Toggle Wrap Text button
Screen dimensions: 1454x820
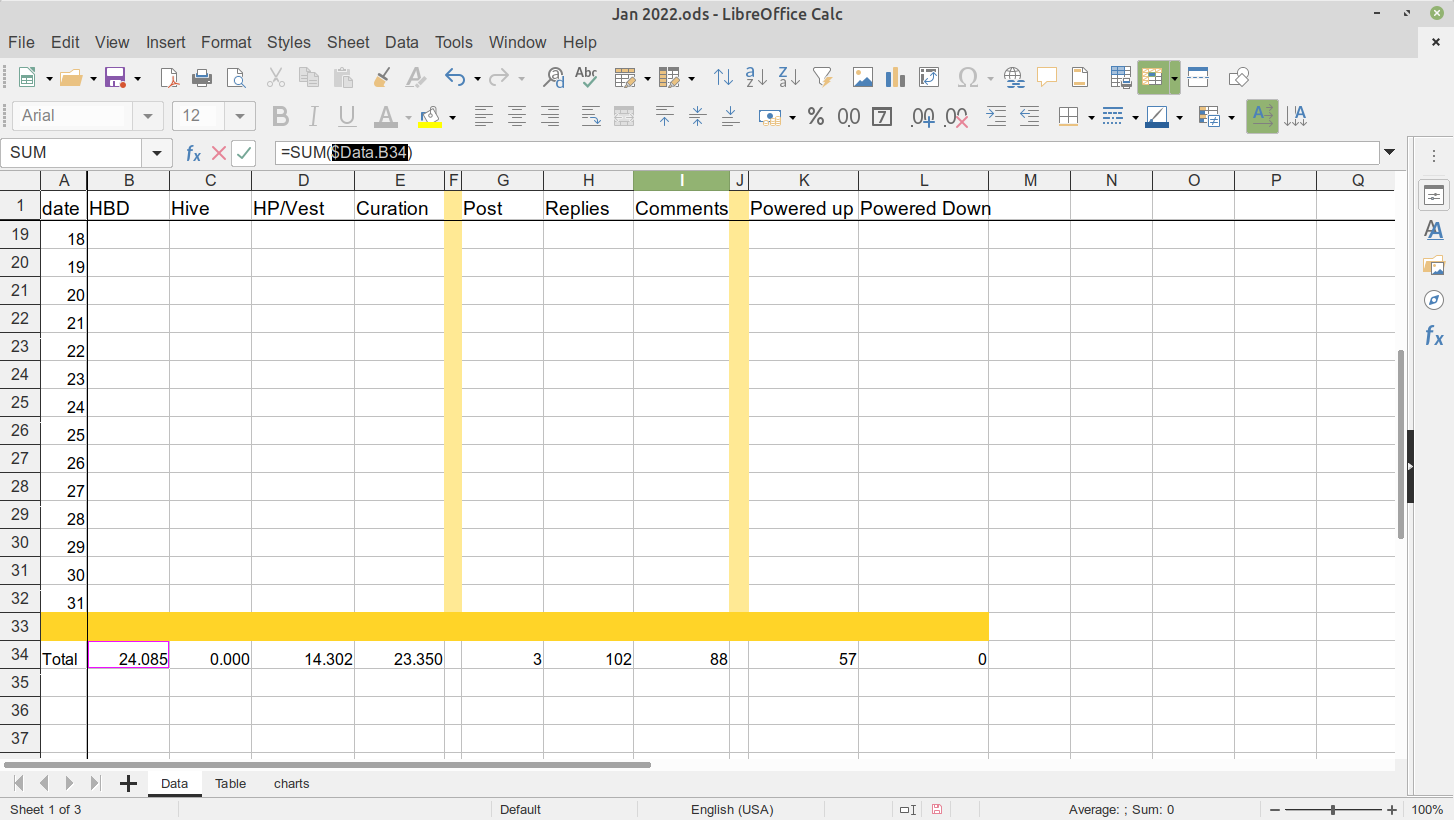click(591, 117)
